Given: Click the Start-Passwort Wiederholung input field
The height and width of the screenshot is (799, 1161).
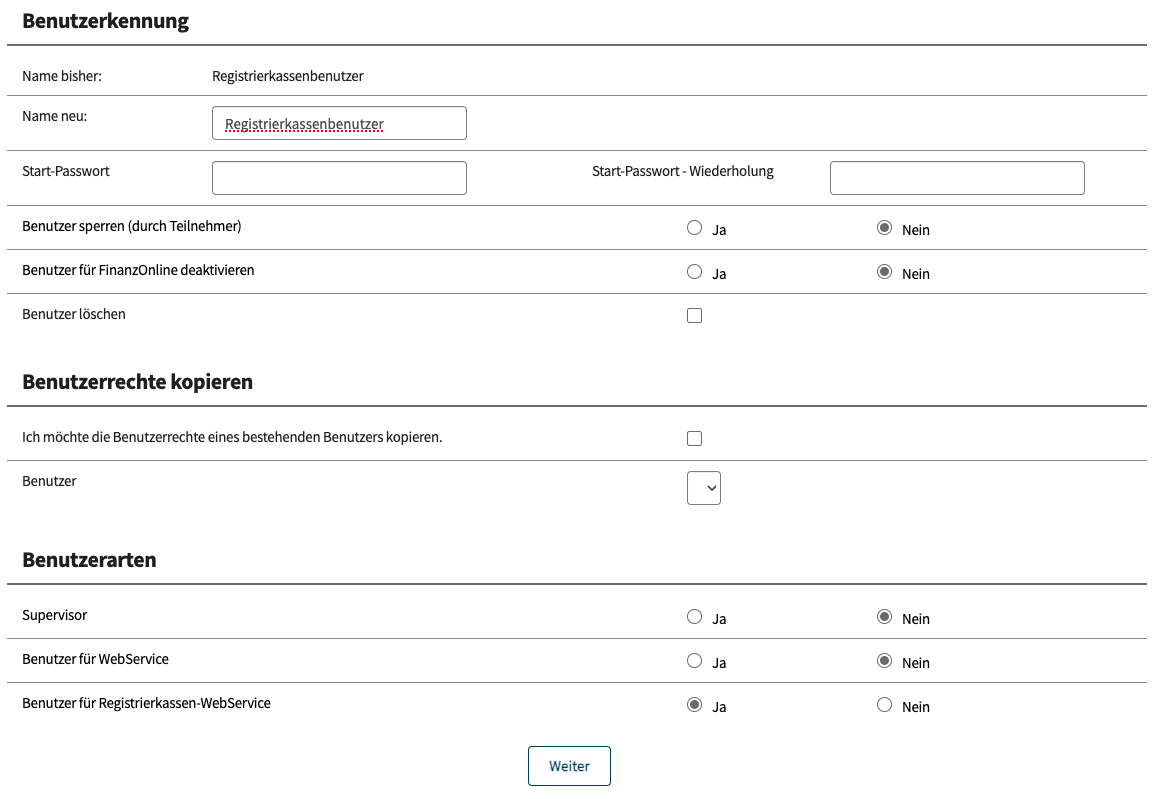Looking at the screenshot, I should point(957,178).
